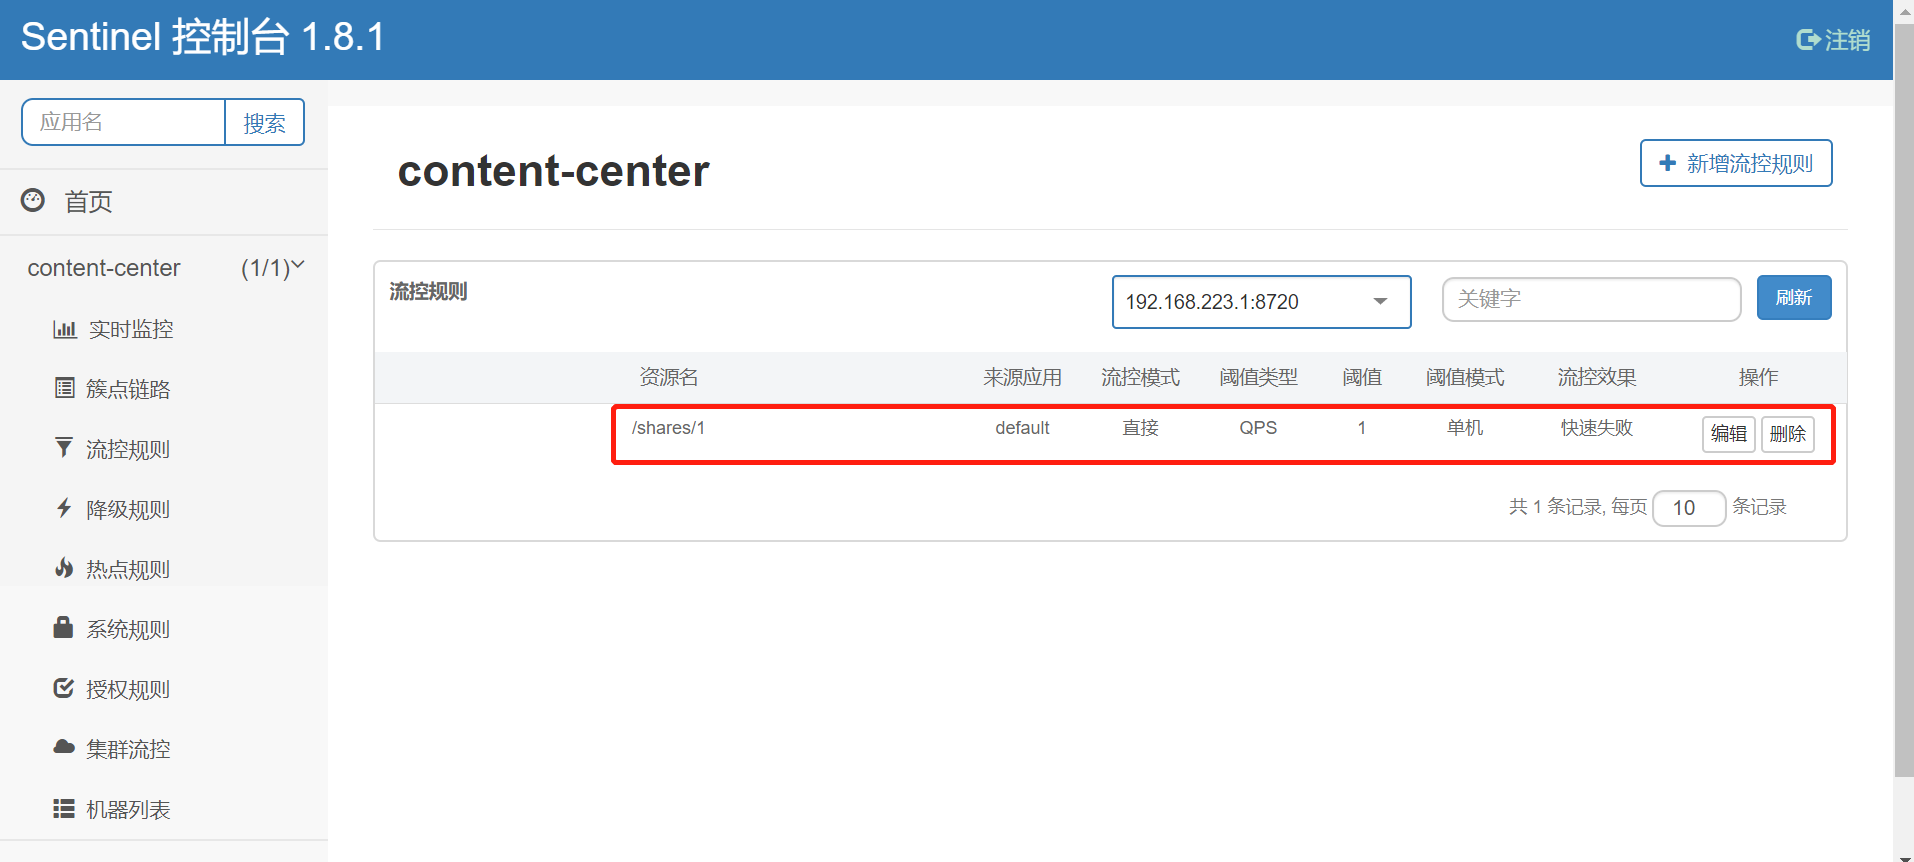
Task: Click the 刷新 button
Action: click(1794, 298)
